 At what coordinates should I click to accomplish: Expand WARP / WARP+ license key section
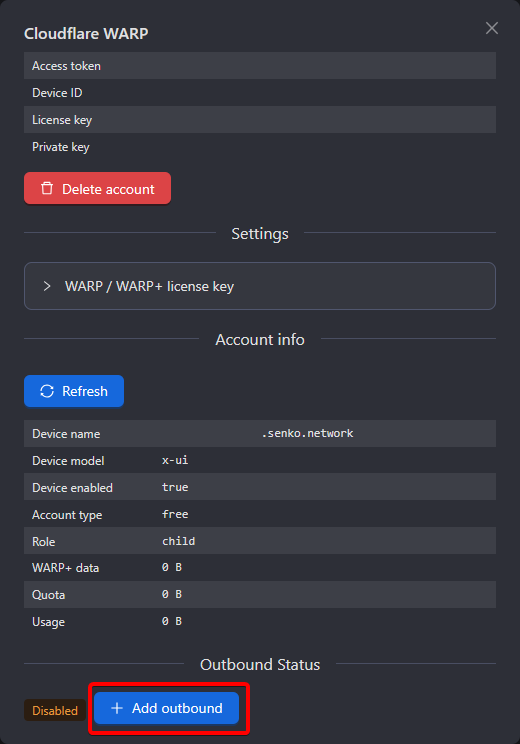coord(260,286)
